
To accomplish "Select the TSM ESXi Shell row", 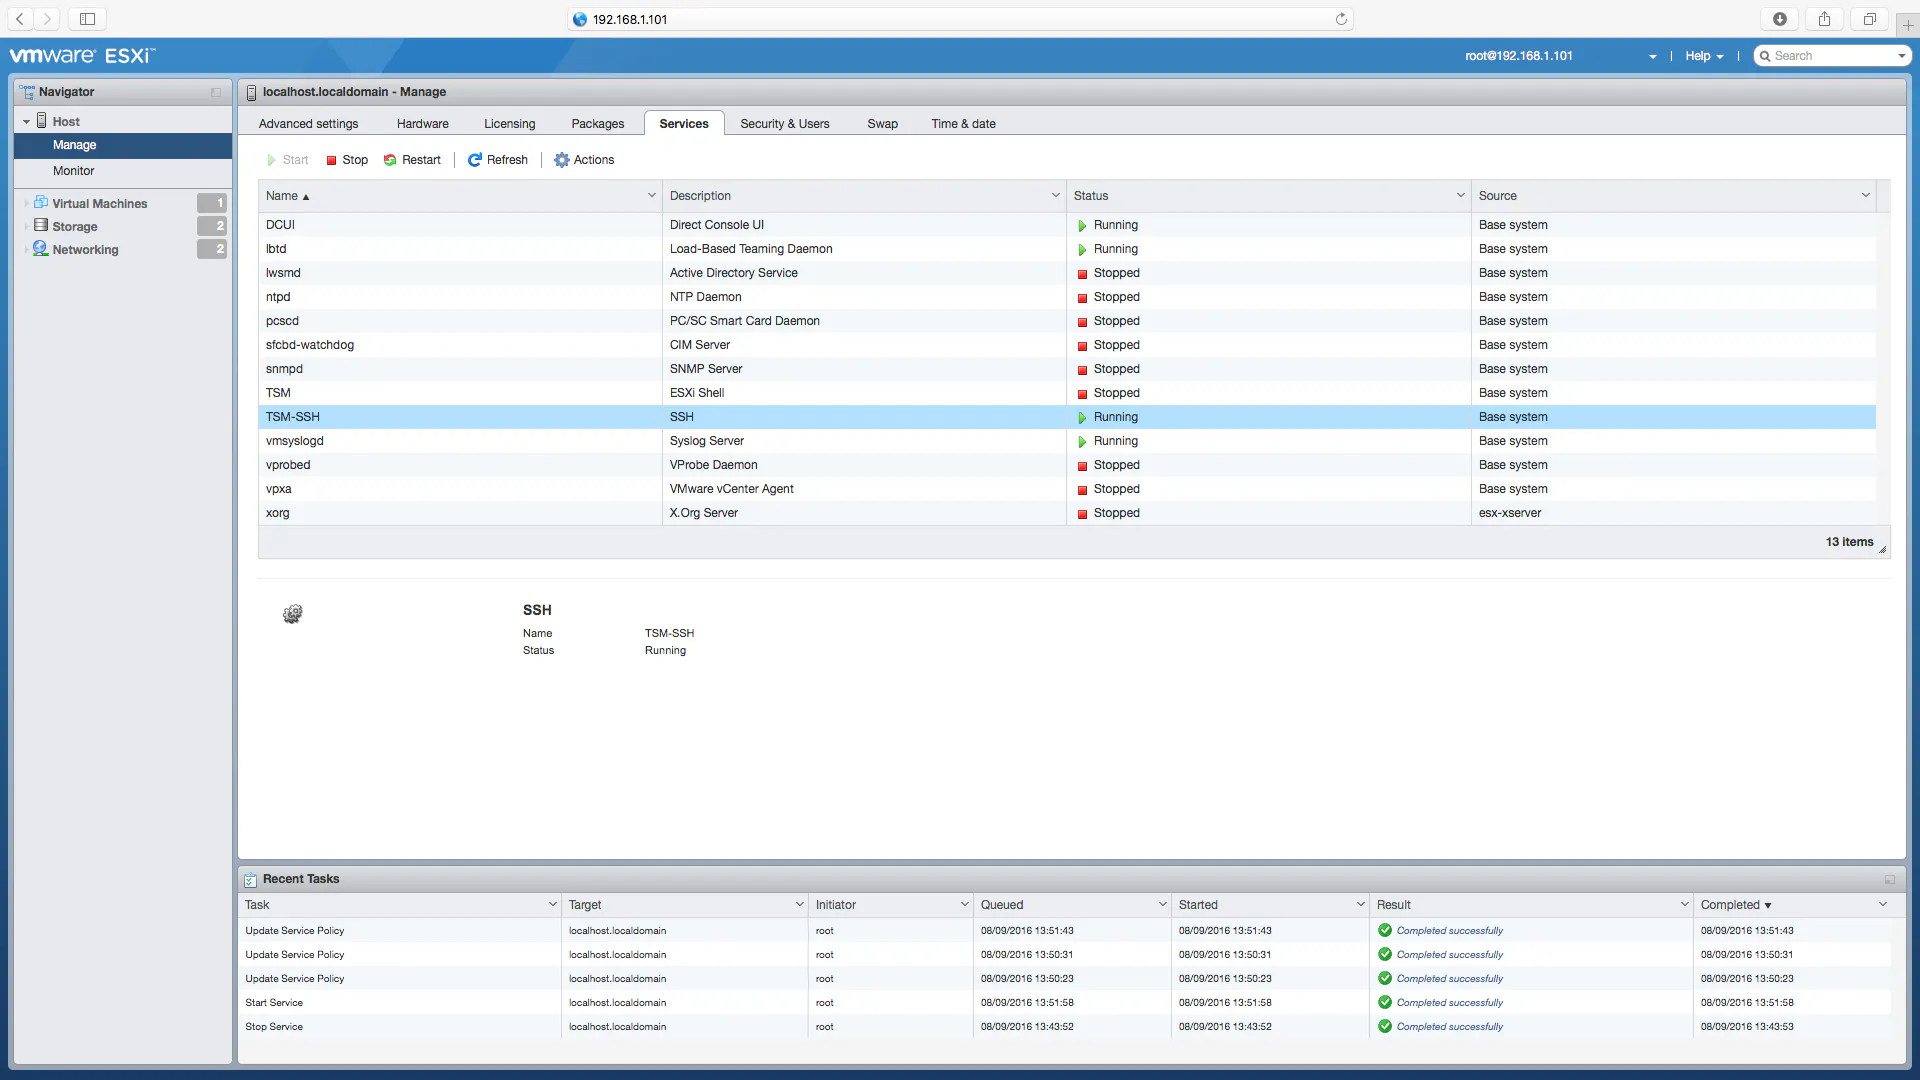I will tap(1067, 393).
